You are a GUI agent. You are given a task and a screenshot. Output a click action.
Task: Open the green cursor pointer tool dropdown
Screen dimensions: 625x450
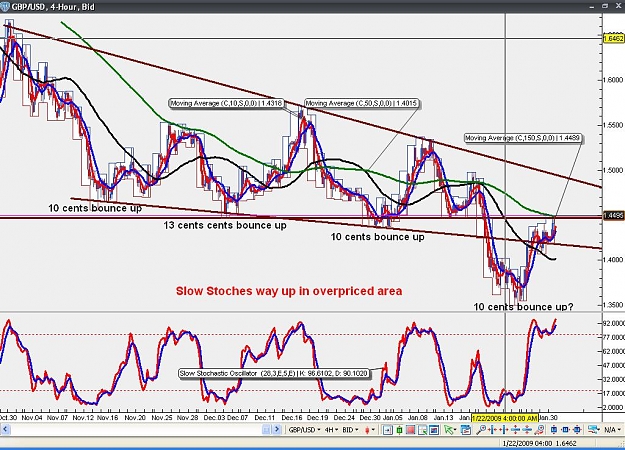click(450, 430)
